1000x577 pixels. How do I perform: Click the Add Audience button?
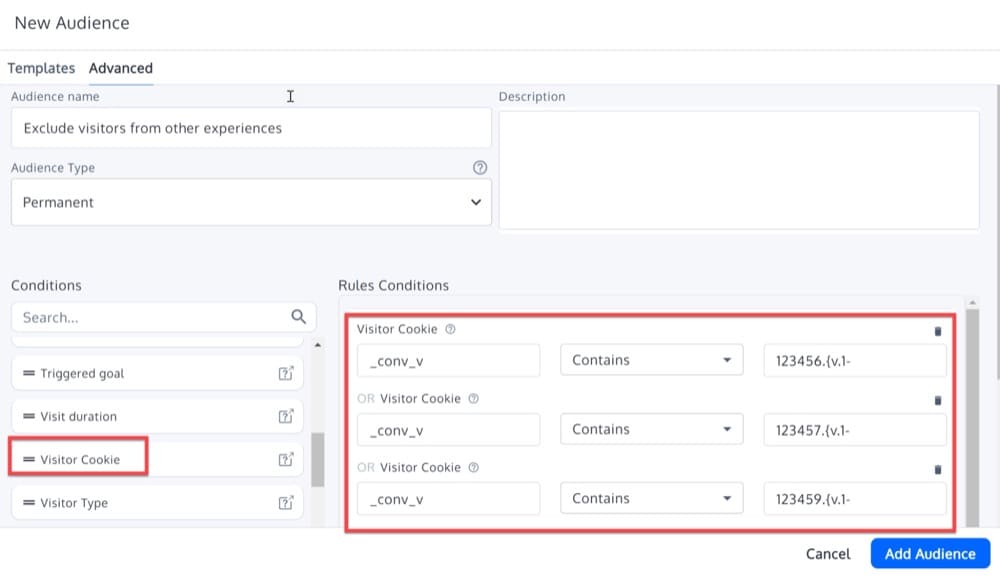click(x=930, y=553)
